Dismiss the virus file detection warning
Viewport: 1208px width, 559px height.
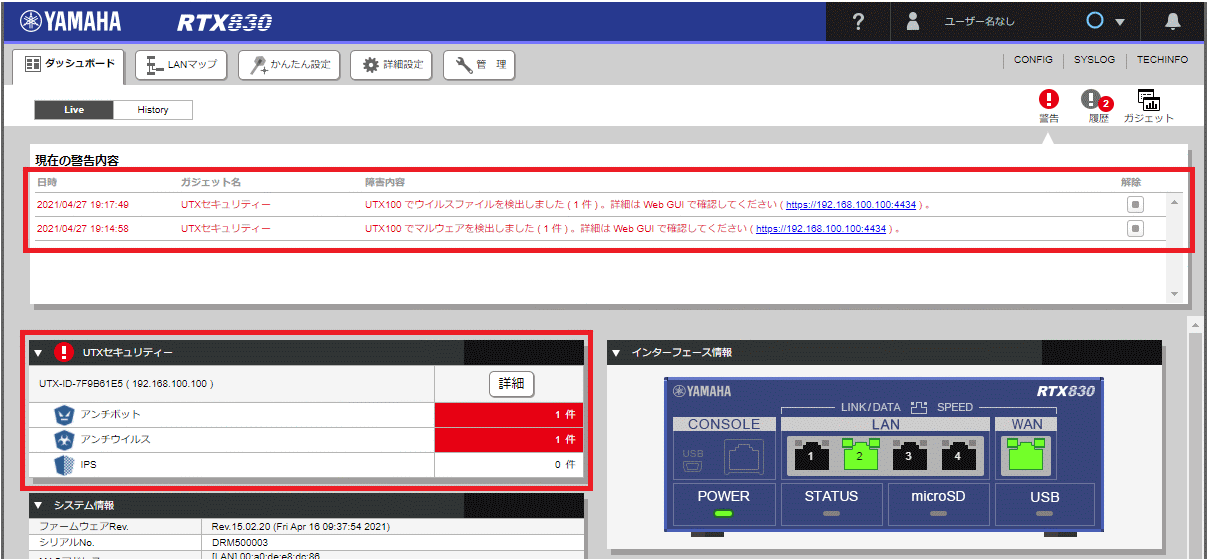pos(1135,204)
